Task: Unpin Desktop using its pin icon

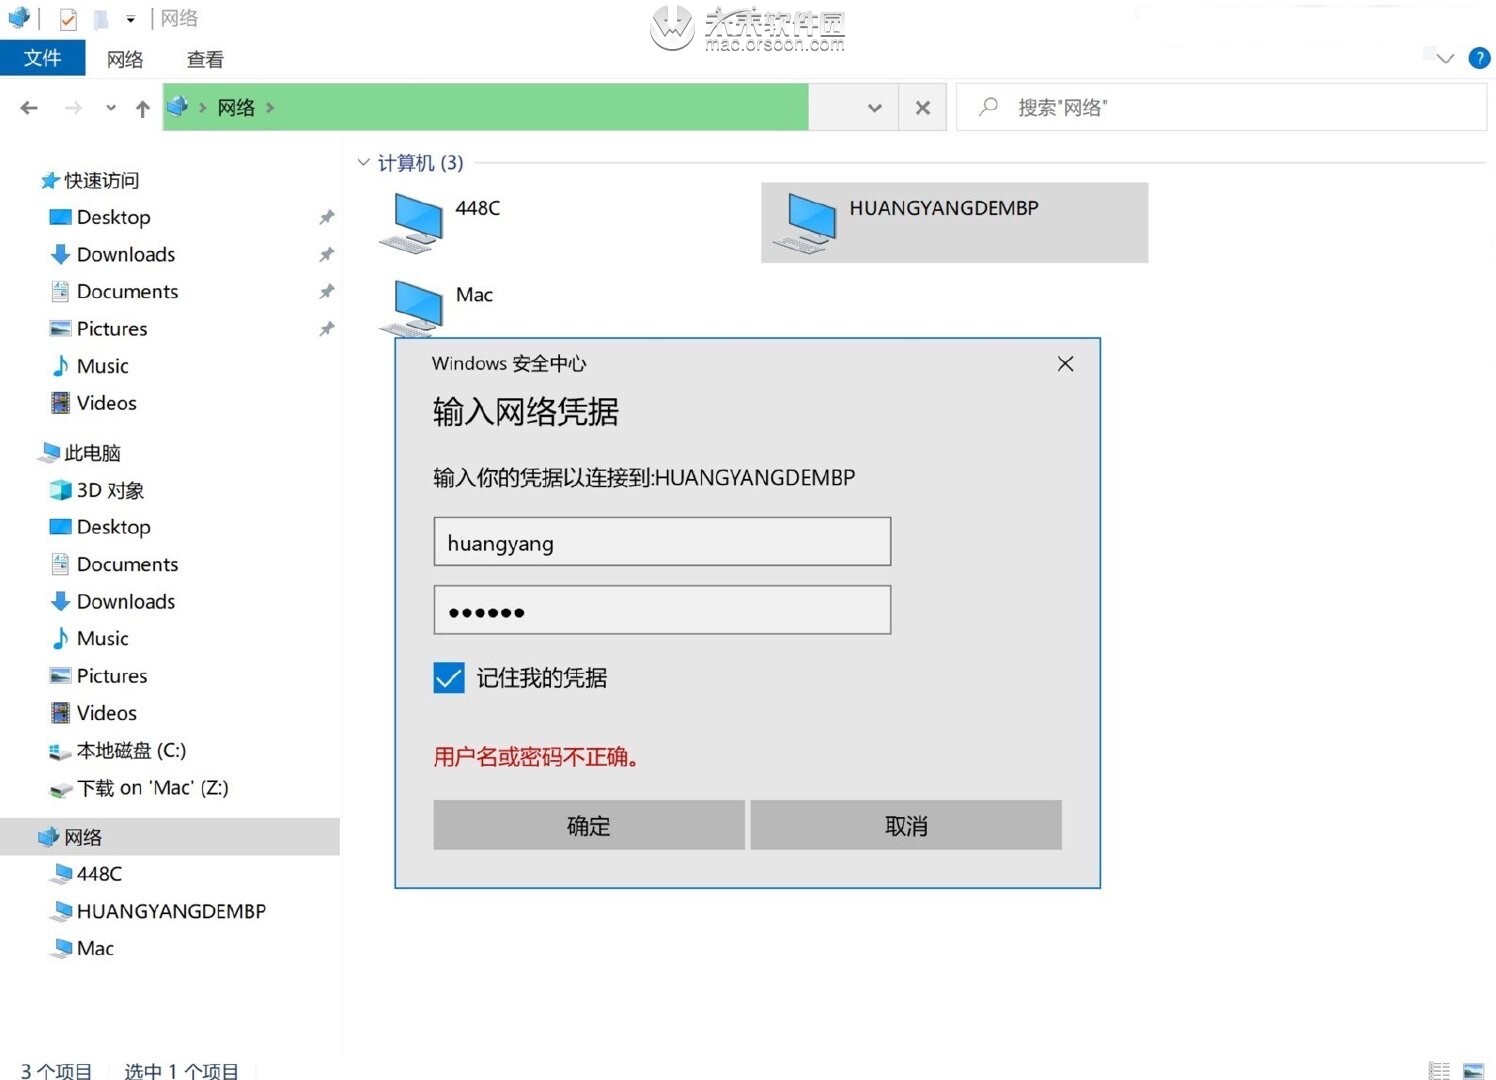Action: pyautogui.click(x=326, y=217)
